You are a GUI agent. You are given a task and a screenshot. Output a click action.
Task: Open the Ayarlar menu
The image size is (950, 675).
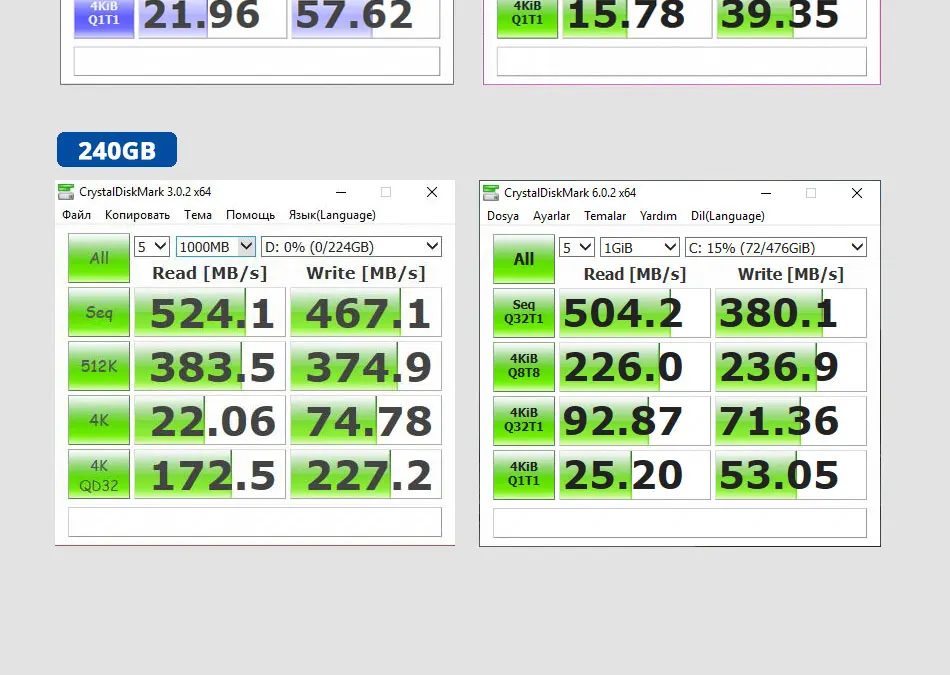pyautogui.click(x=551, y=216)
